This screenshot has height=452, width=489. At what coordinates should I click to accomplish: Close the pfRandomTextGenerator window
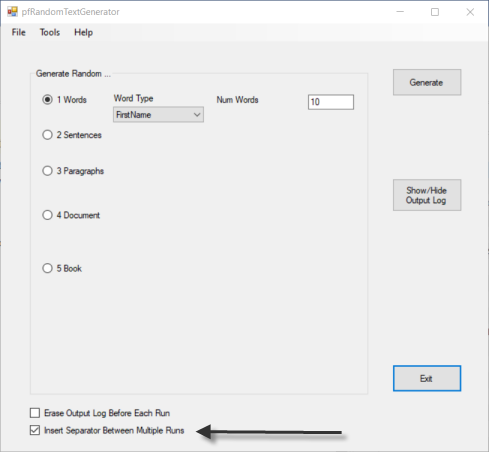(470, 12)
